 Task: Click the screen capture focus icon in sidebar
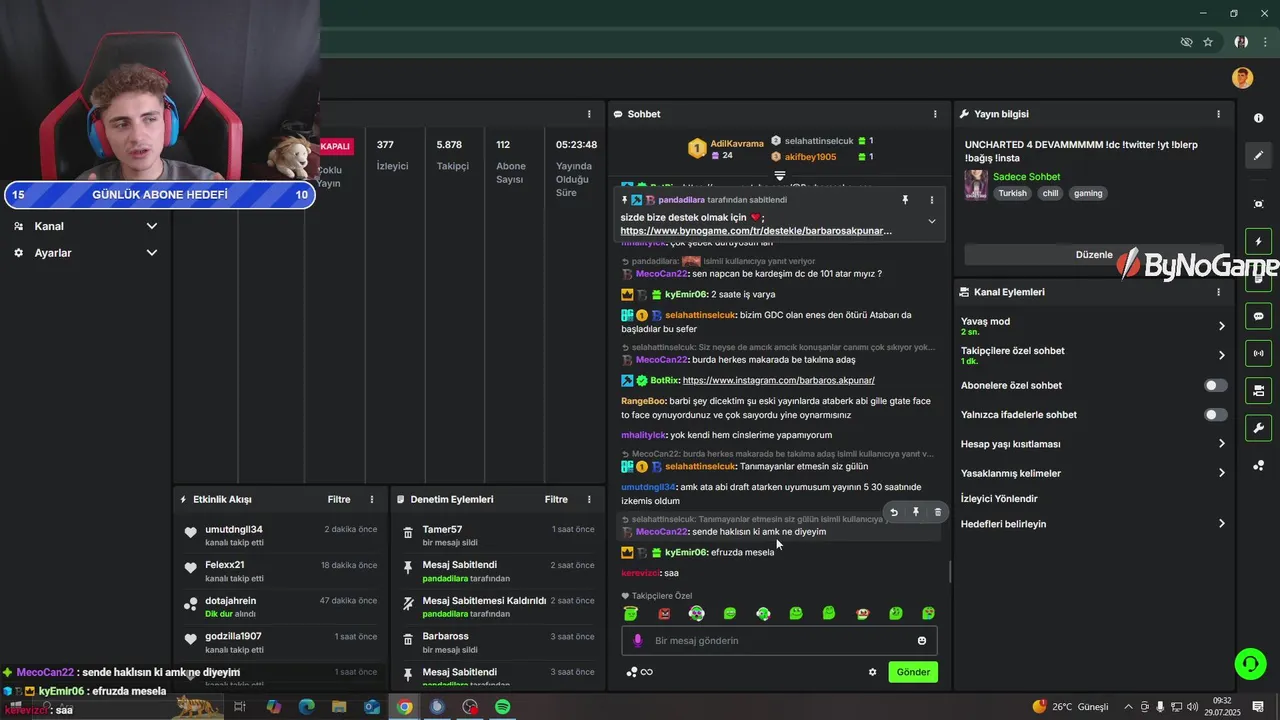1258,204
